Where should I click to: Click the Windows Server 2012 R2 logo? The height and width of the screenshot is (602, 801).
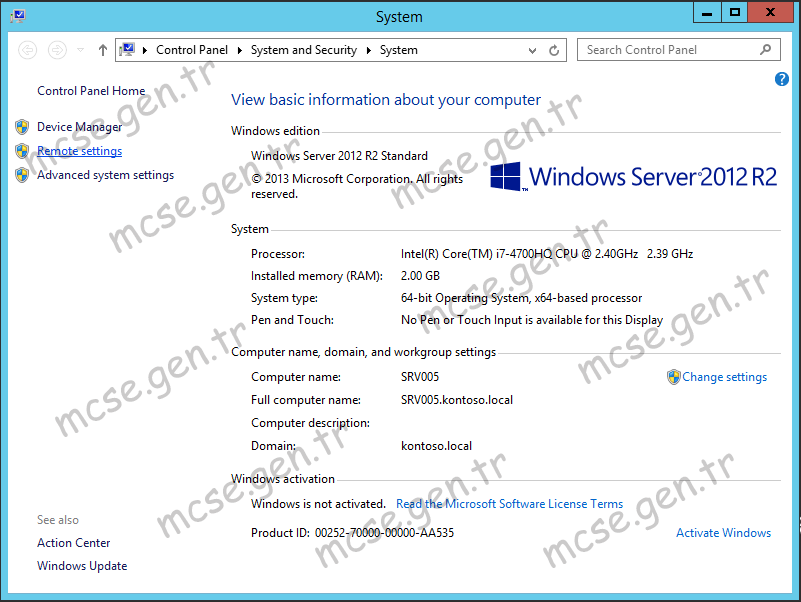pyautogui.click(x=633, y=177)
